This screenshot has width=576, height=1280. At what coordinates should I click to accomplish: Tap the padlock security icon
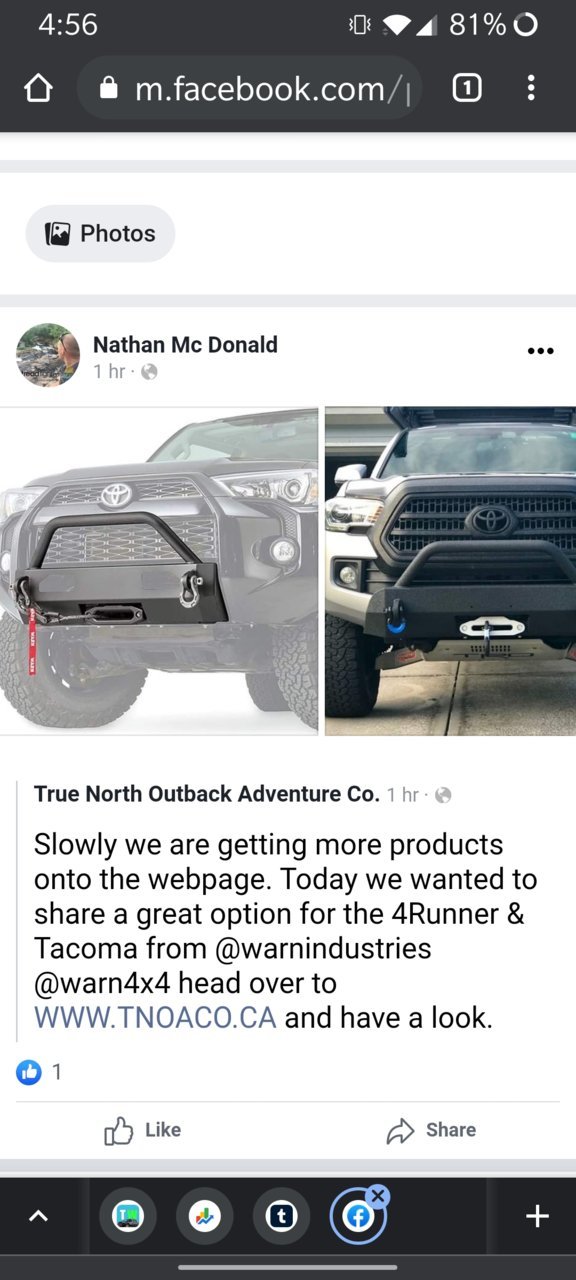tap(109, 89)
